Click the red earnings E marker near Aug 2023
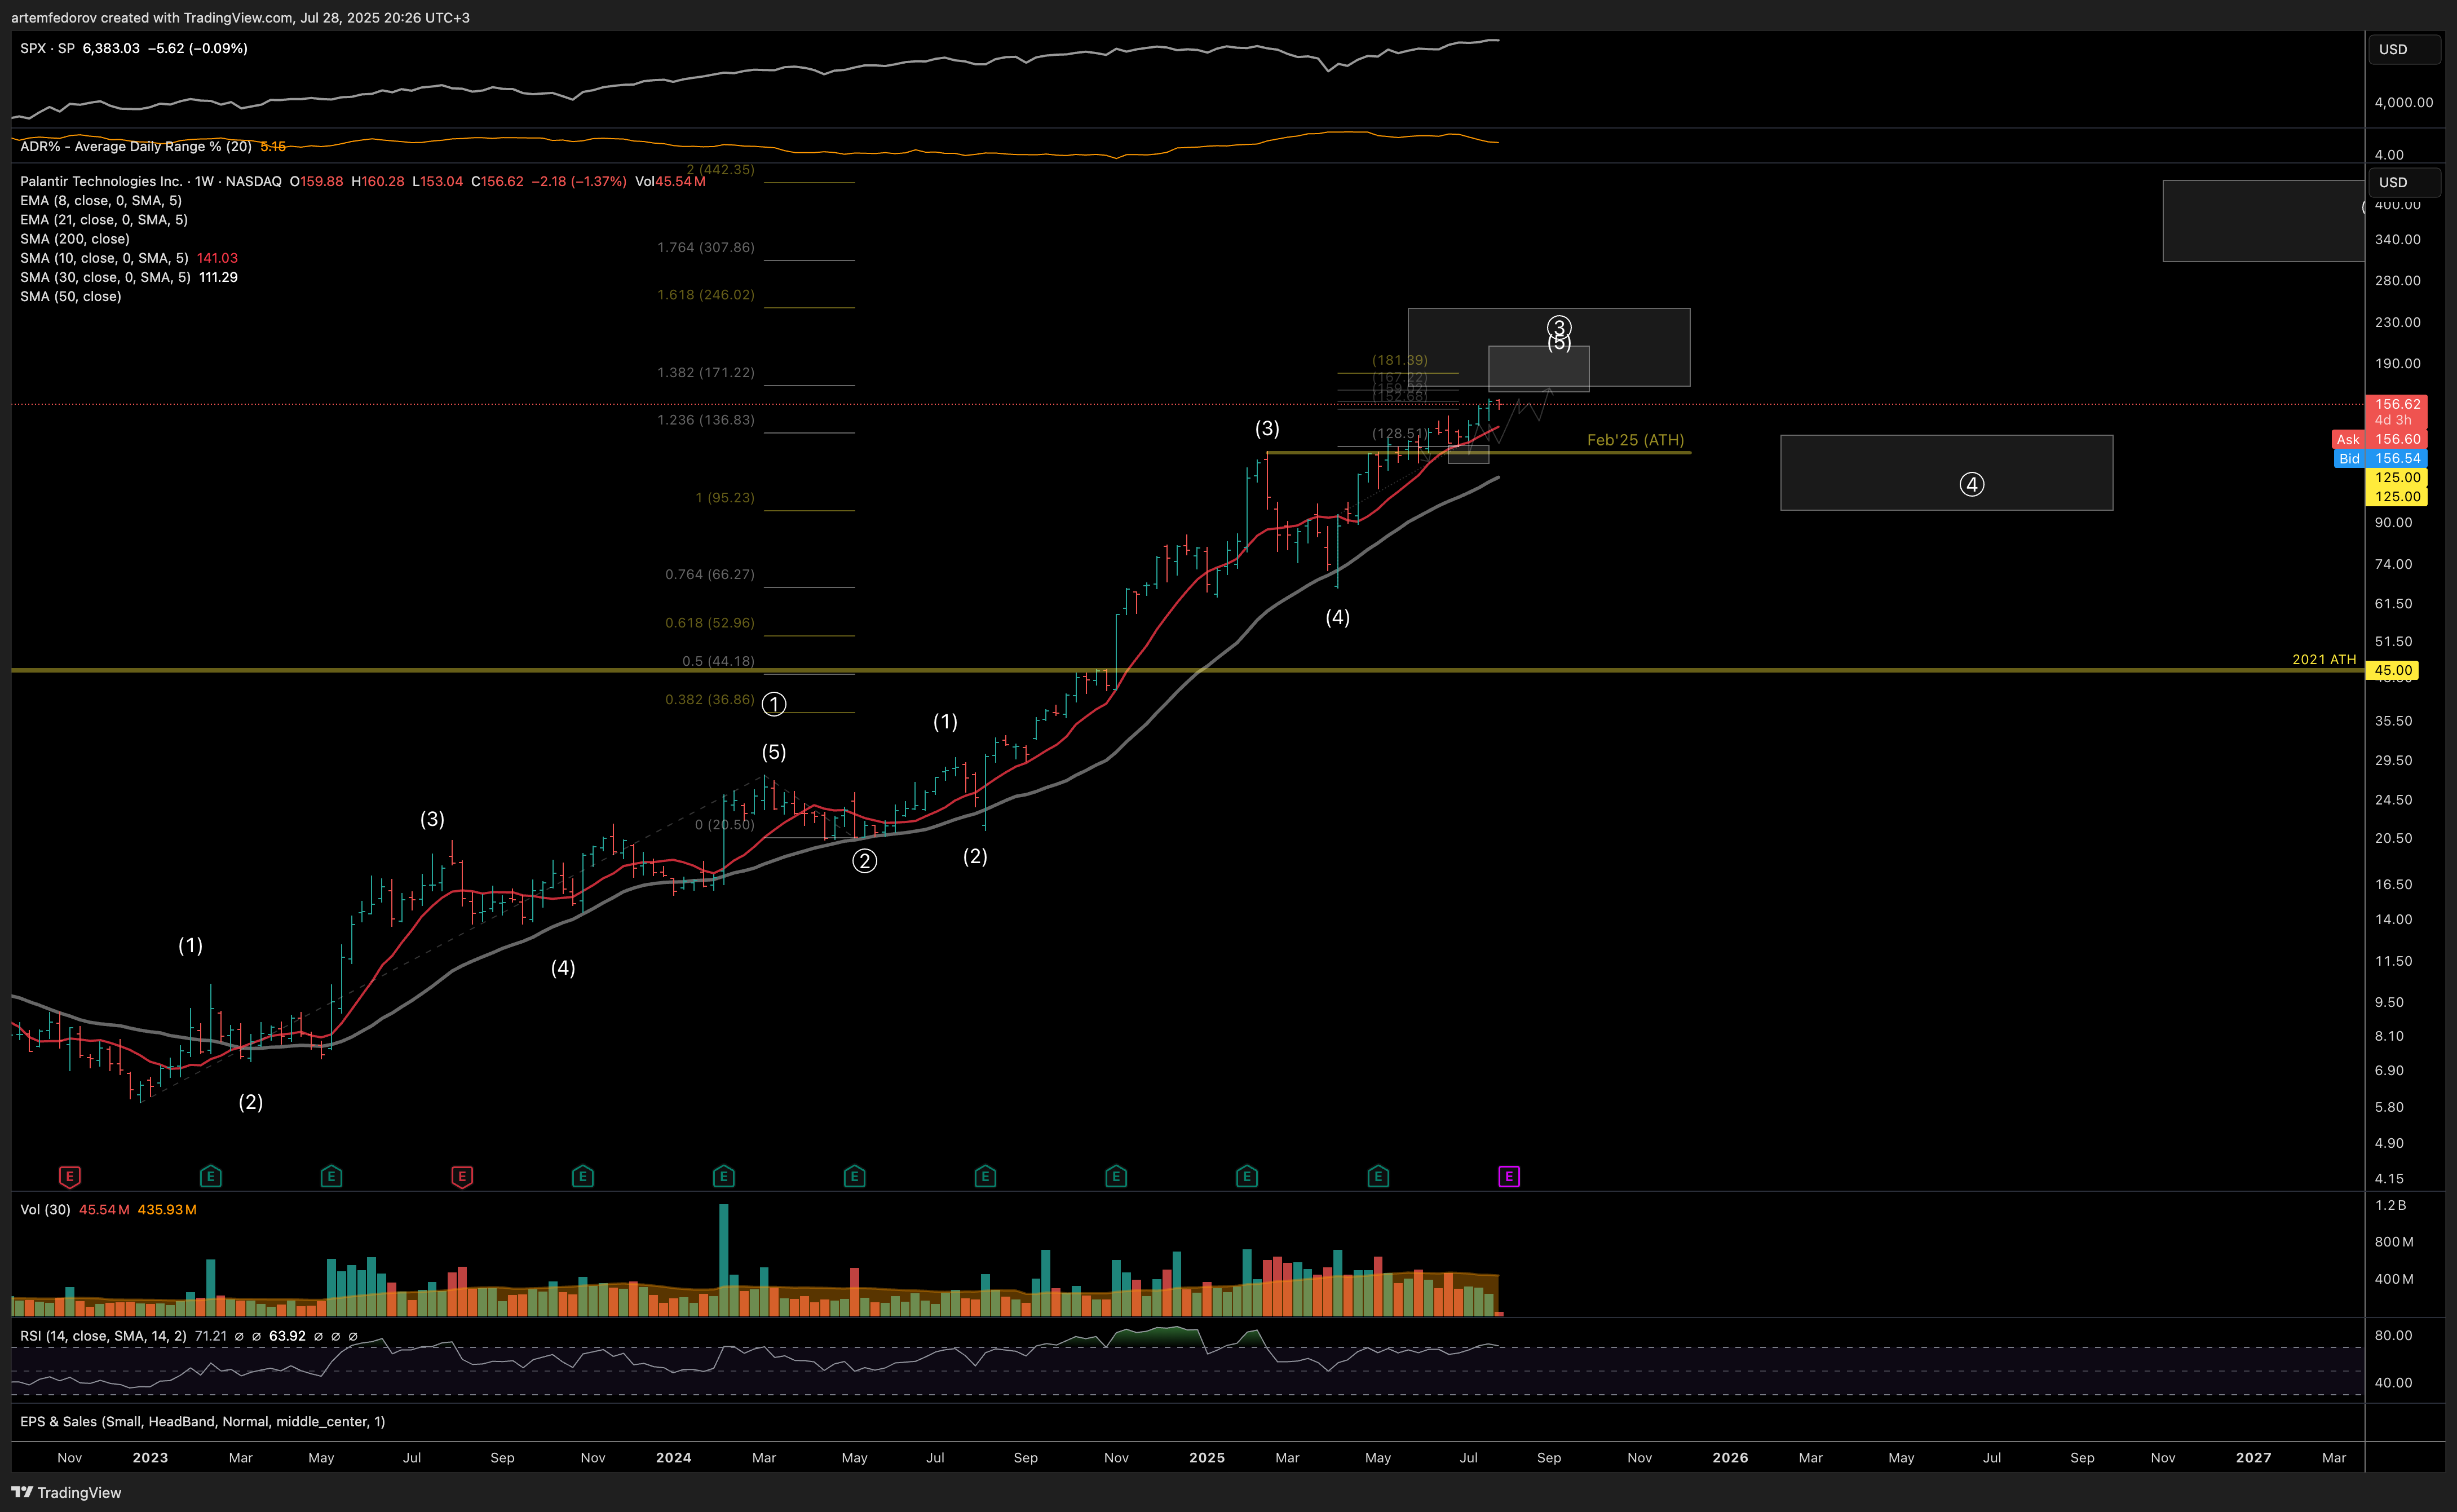2457x1512 pixels. point(461,1176)
